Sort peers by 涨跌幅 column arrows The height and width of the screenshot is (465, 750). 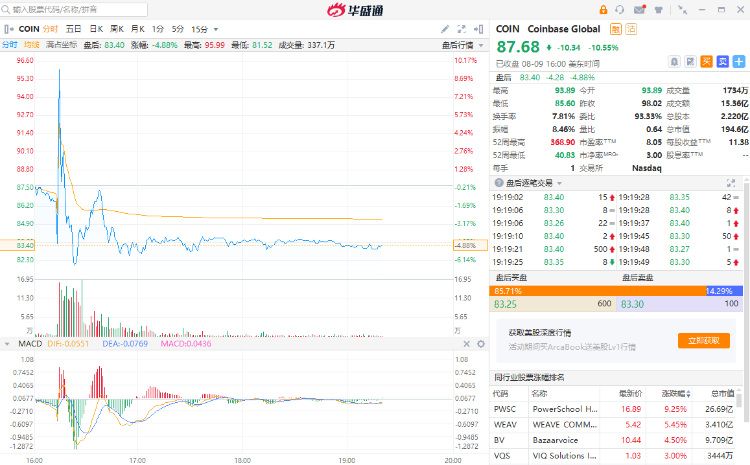688,394
